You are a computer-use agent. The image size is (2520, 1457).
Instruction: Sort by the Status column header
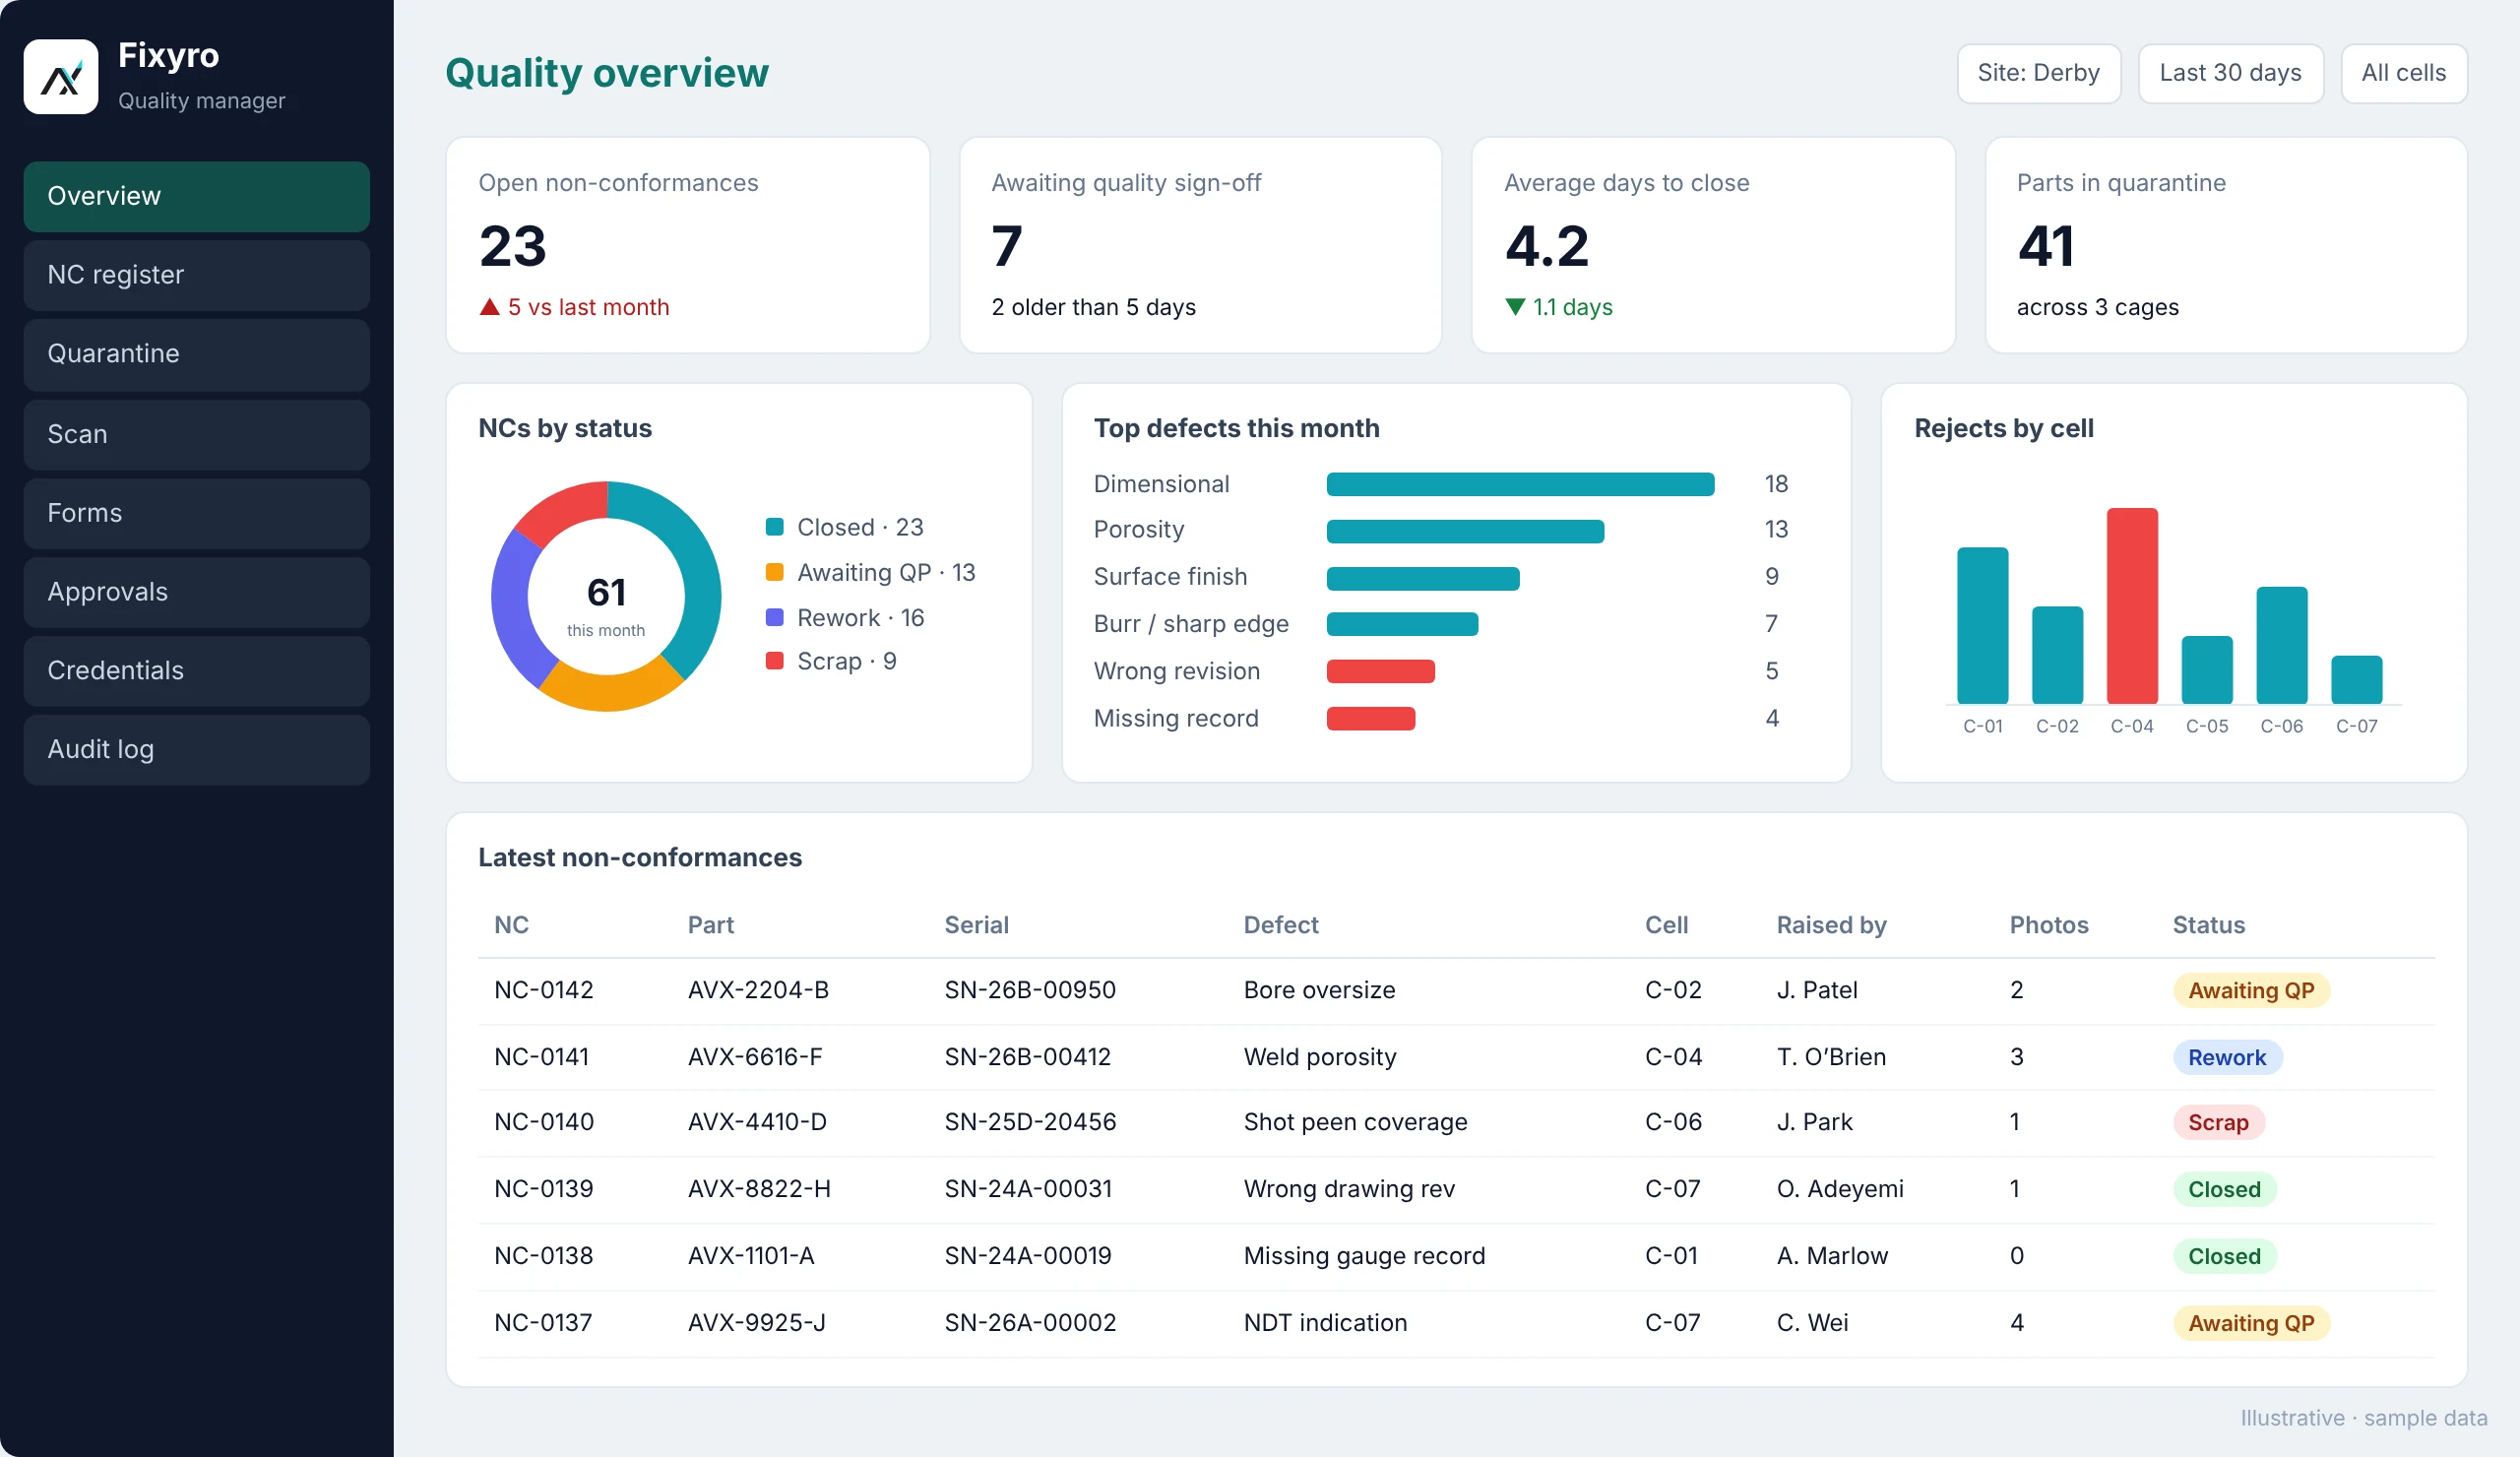coord(2208,925)
